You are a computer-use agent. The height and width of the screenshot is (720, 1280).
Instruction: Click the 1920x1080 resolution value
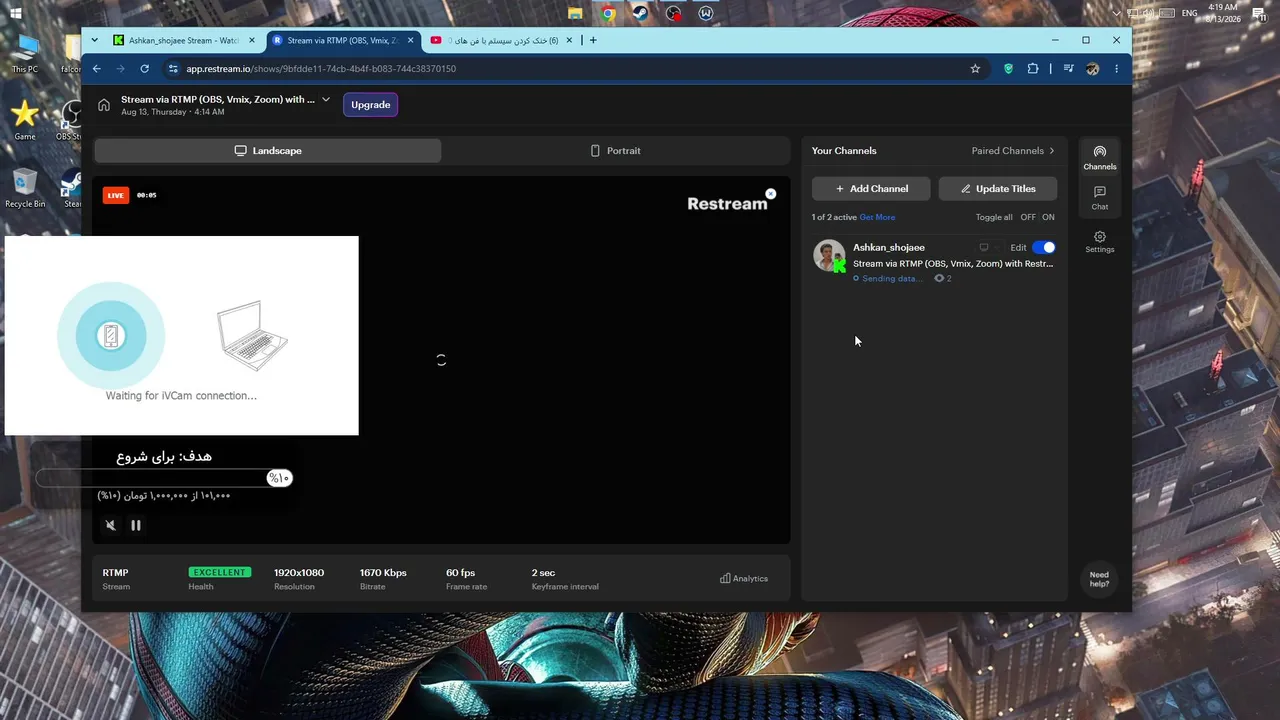(299, 573)
